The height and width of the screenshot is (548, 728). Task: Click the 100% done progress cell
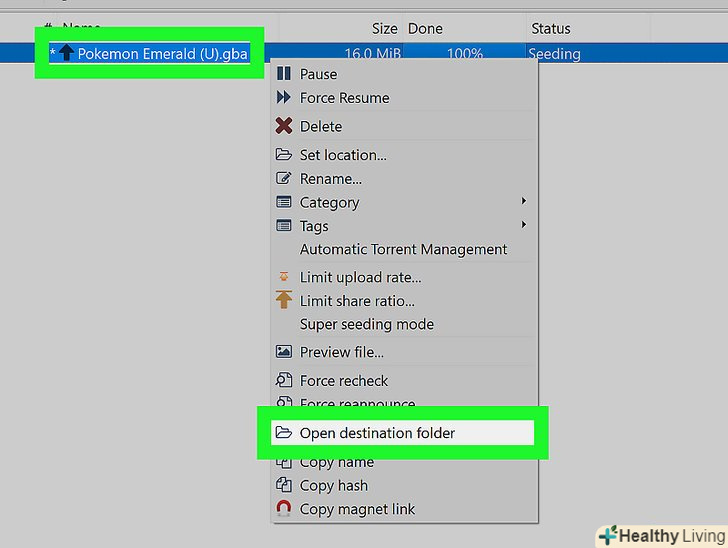[x=465, y=53]
